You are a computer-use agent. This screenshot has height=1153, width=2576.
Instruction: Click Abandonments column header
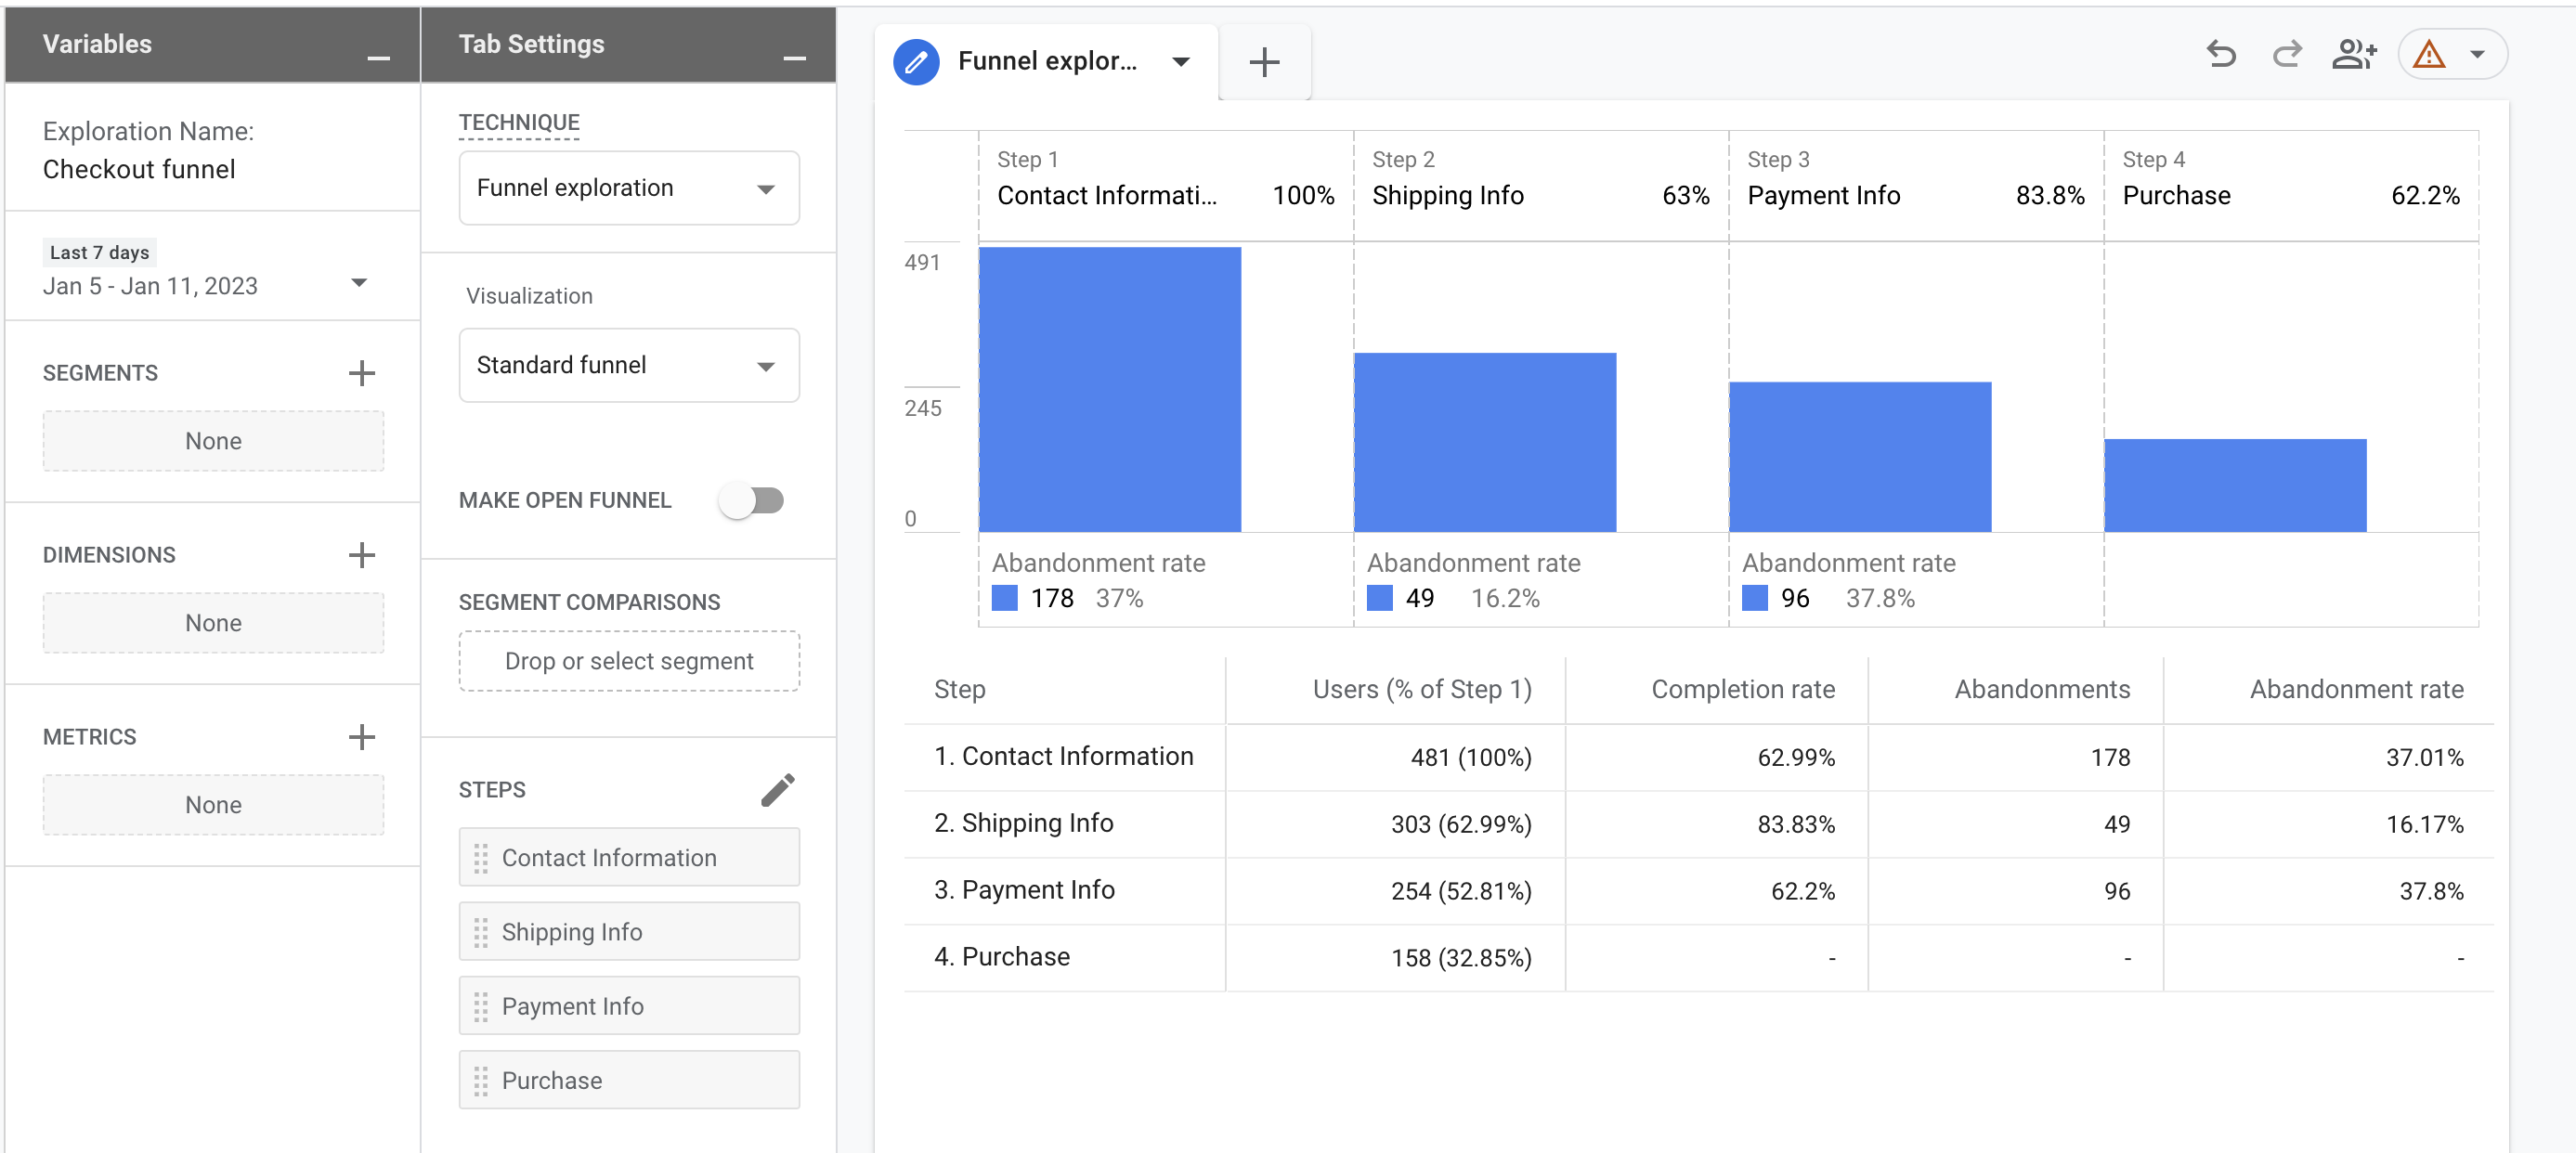(x=2042, y=689)
